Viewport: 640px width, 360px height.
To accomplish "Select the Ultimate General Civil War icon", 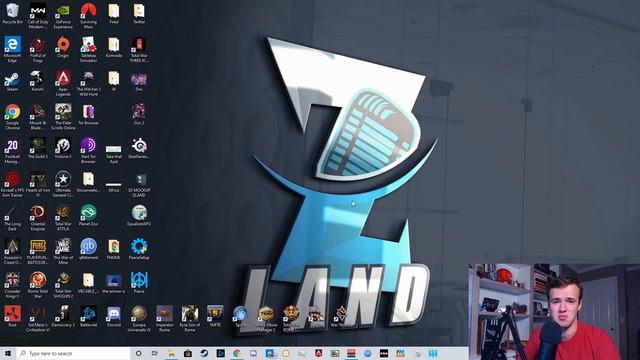I will coord(63,184).
